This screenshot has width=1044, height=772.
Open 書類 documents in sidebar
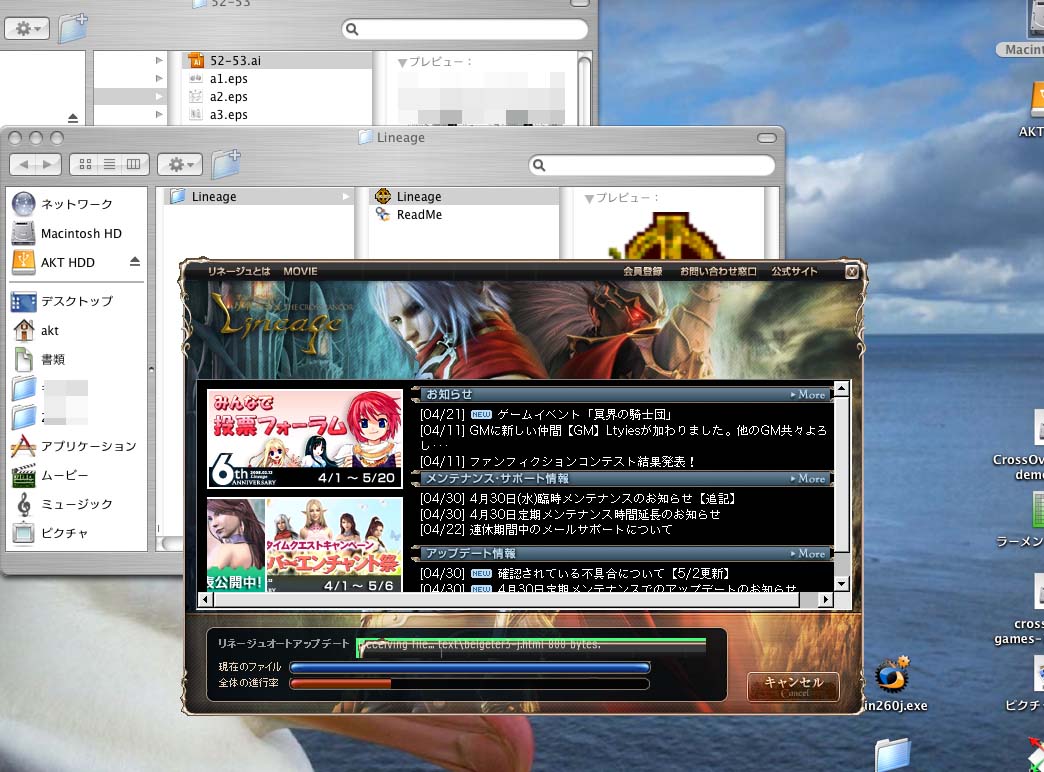[x=39, y=359]
